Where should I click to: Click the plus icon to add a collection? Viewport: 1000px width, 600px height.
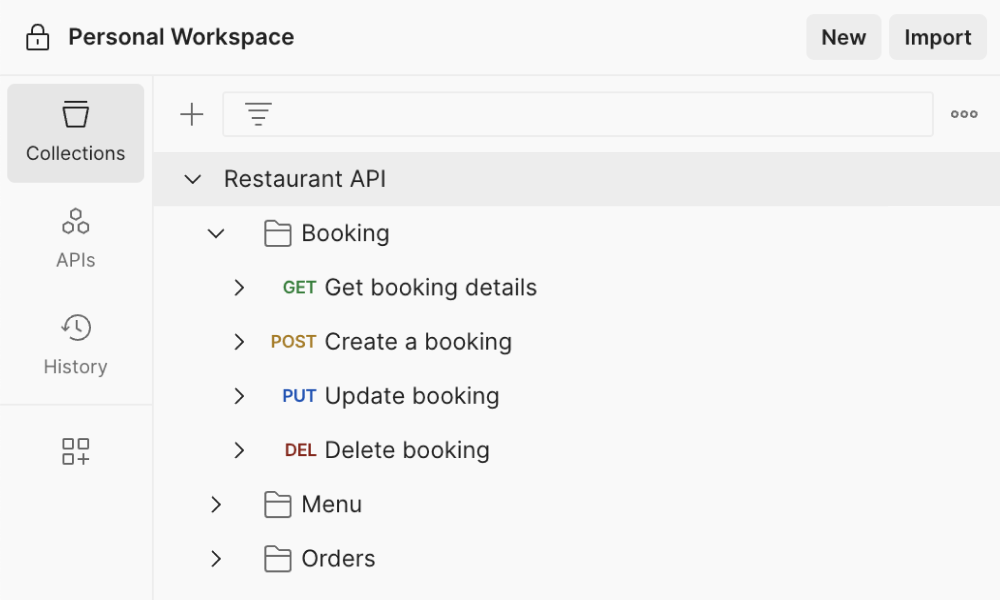191,113
